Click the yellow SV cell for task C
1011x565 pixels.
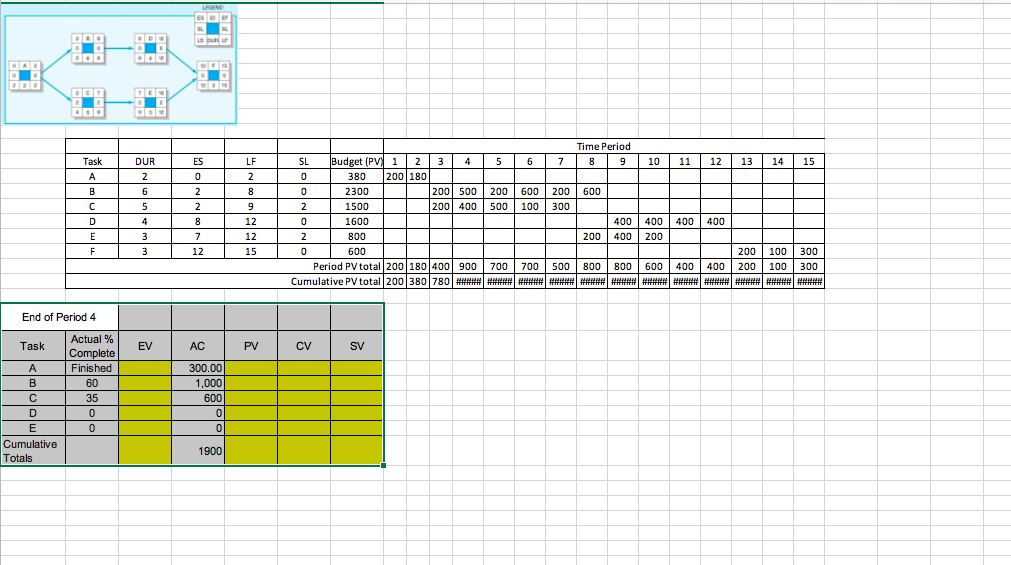tap(357, 398)
